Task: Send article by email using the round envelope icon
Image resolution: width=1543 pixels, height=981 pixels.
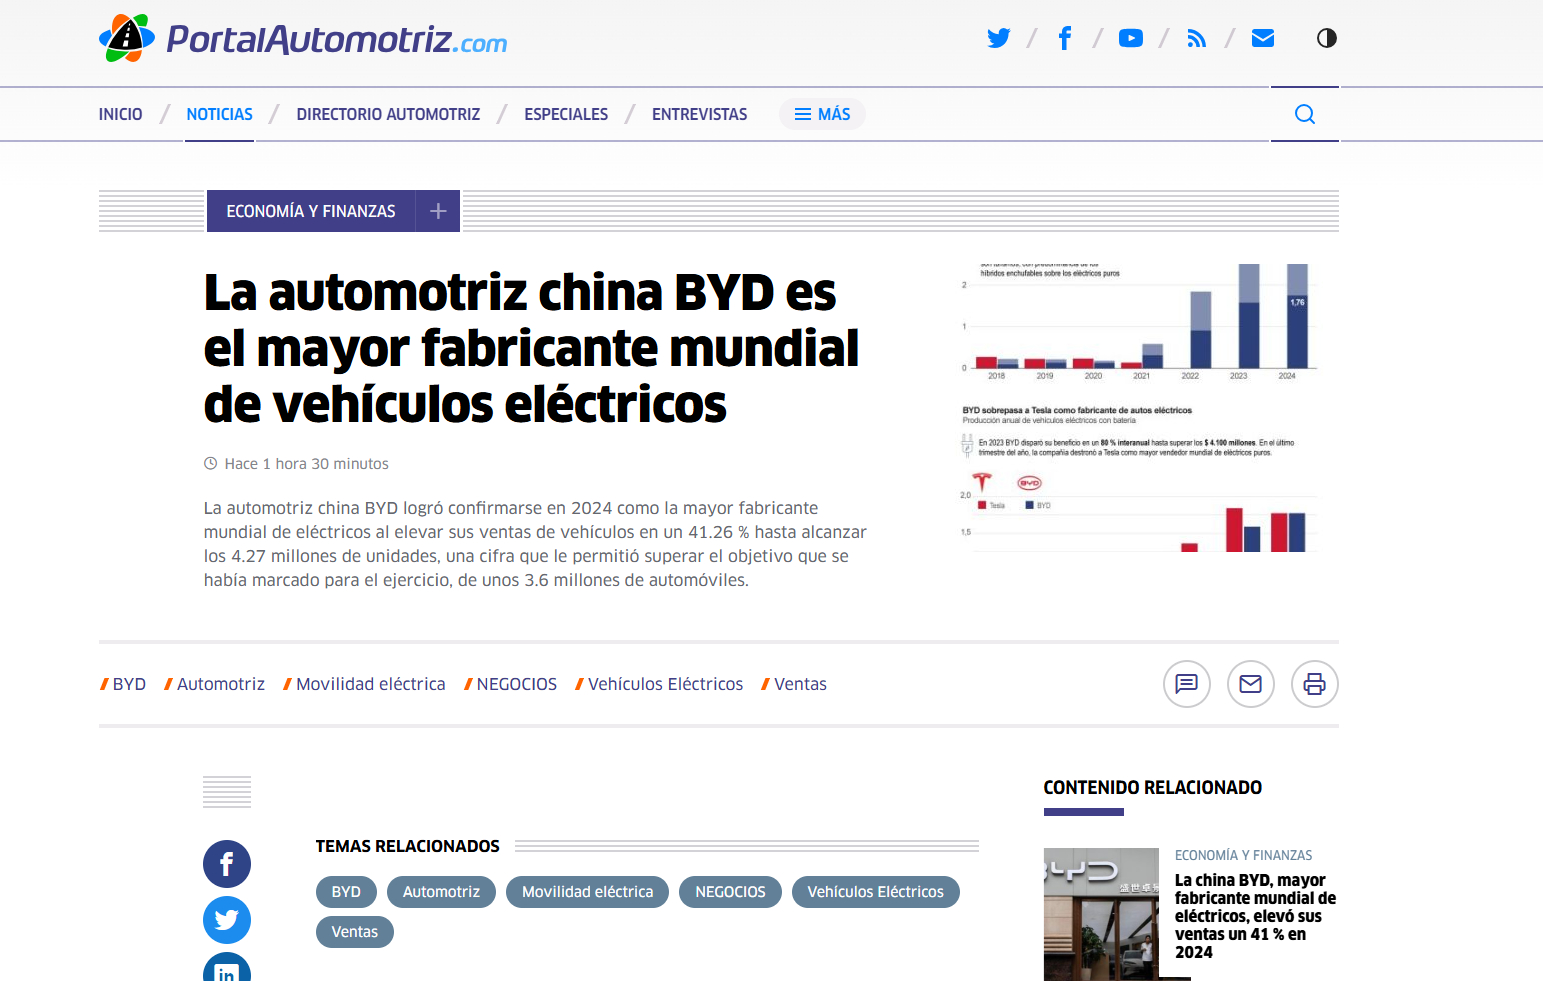Action: coord(1251,684)
